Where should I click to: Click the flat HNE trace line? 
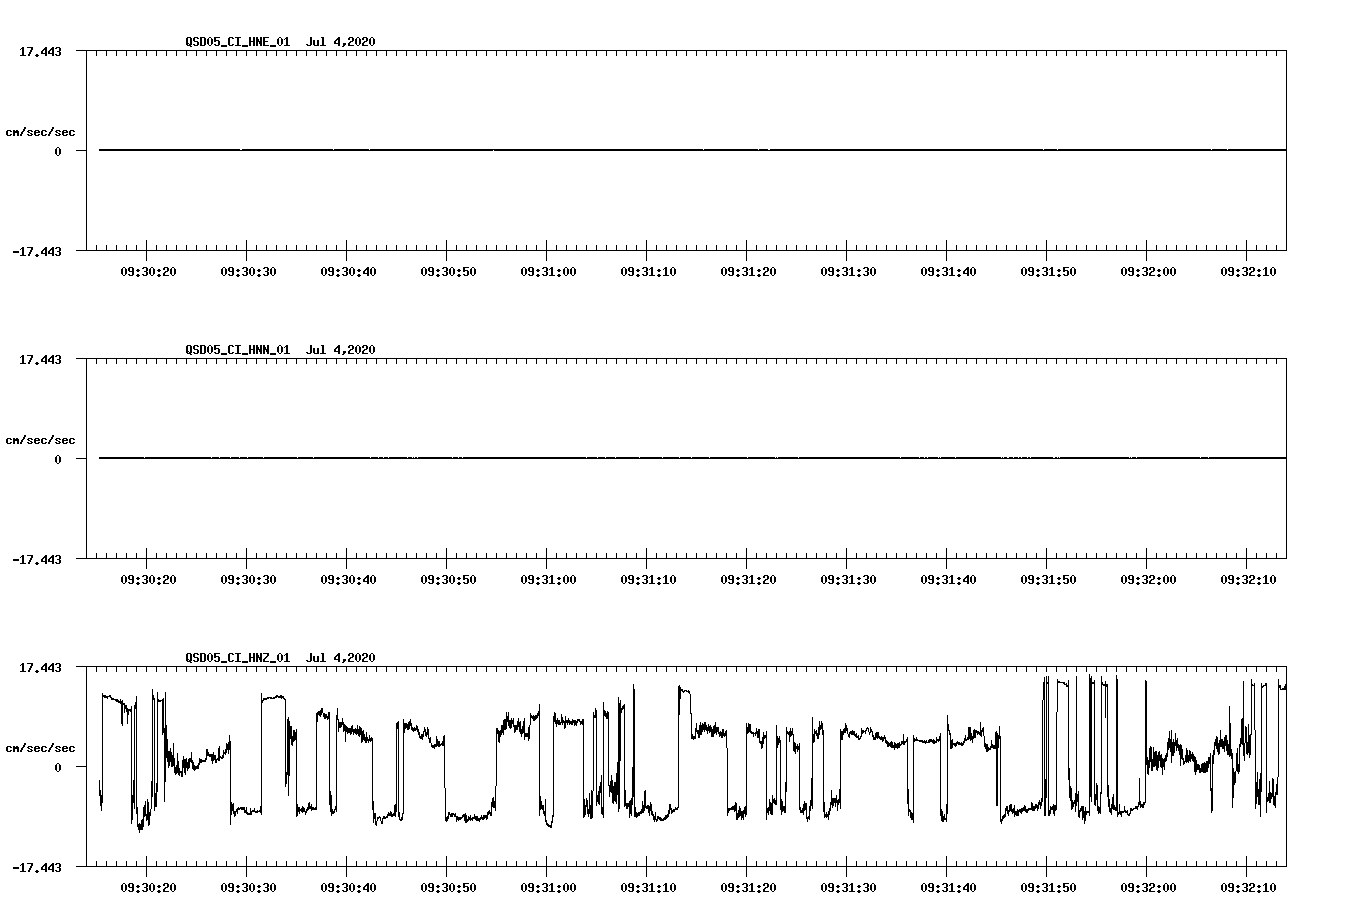click(x=692, y=150)
